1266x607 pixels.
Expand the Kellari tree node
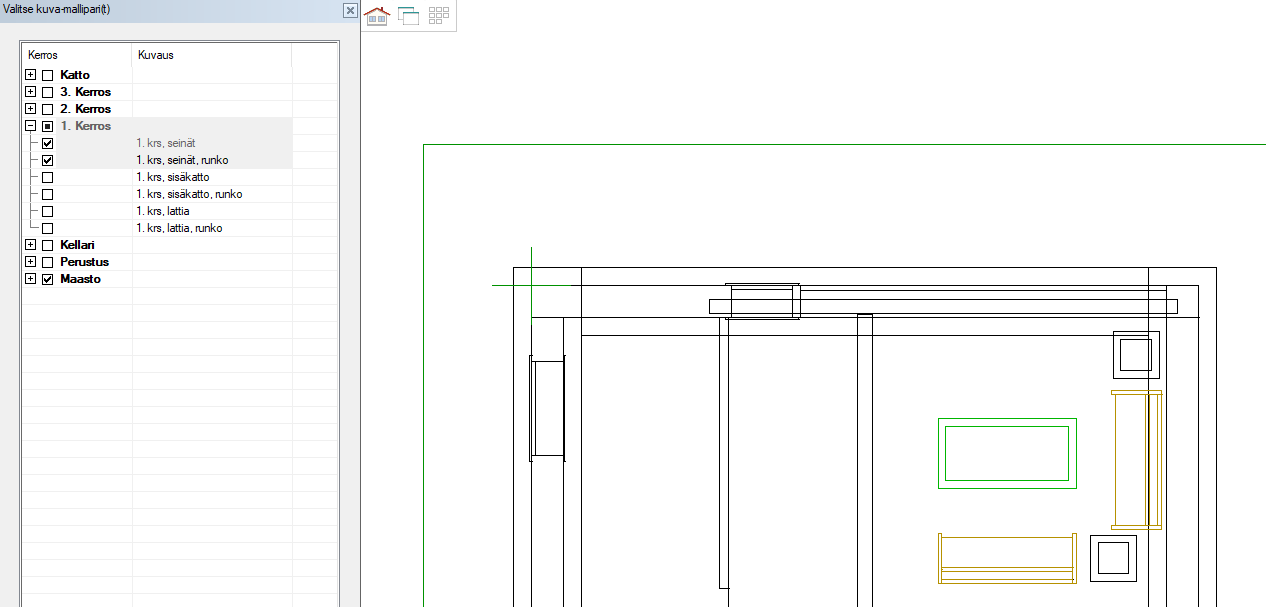click(30, 245)
